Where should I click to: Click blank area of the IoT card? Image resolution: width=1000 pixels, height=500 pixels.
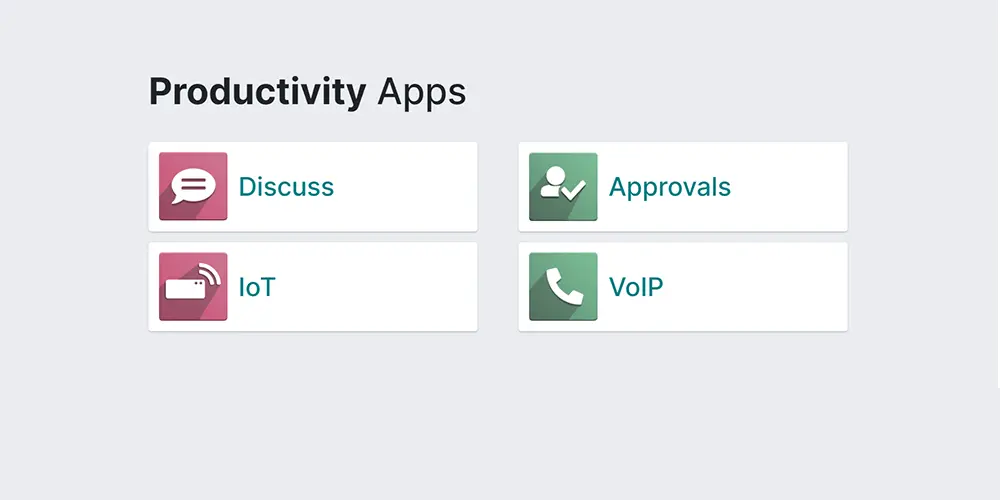380,288
